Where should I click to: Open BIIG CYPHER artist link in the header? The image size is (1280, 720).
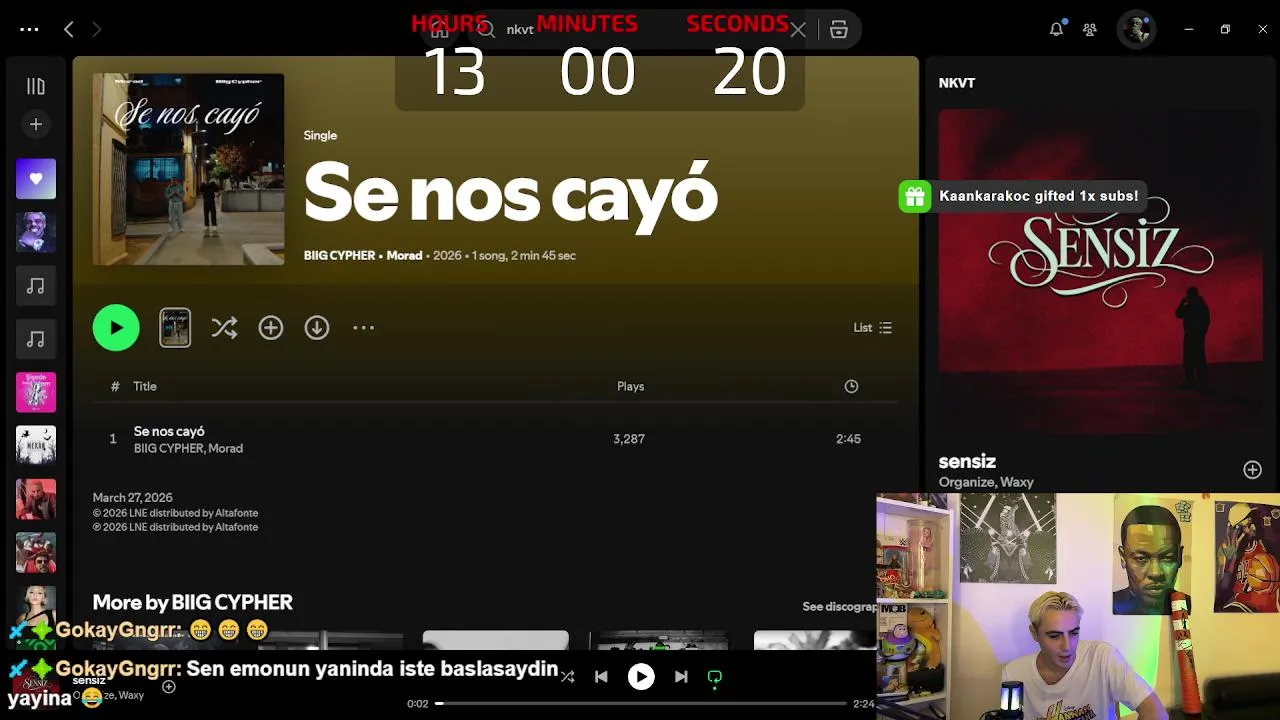pos(339,256)
